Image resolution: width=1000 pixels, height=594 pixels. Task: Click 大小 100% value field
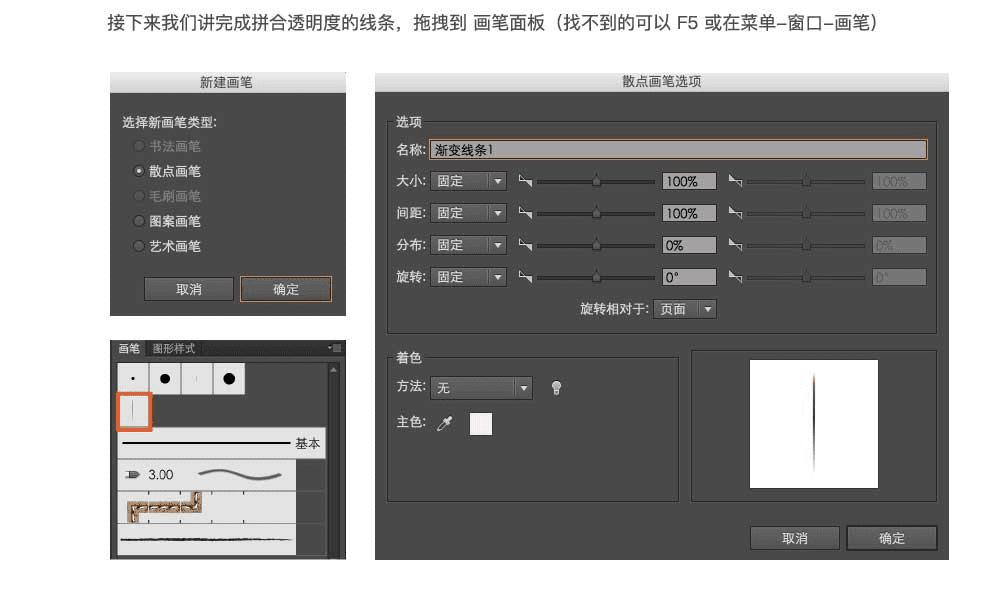[689, 181]
